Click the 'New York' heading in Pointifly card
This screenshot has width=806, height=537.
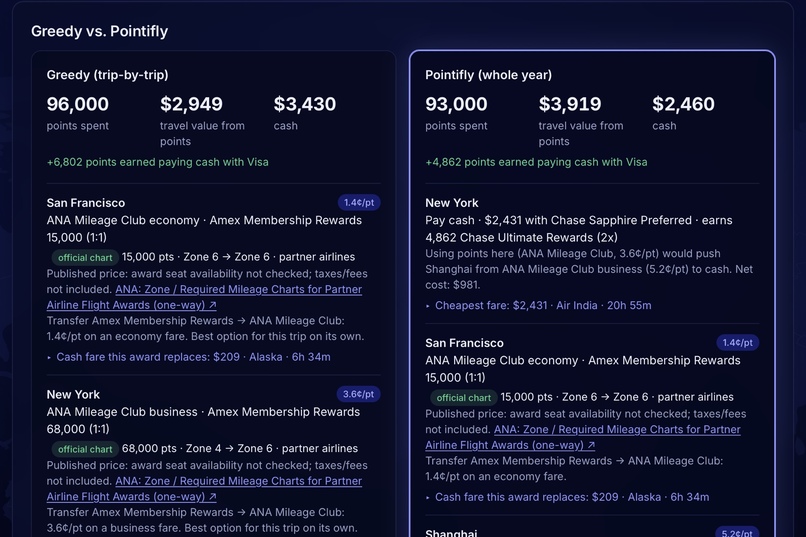coord(452,203)
